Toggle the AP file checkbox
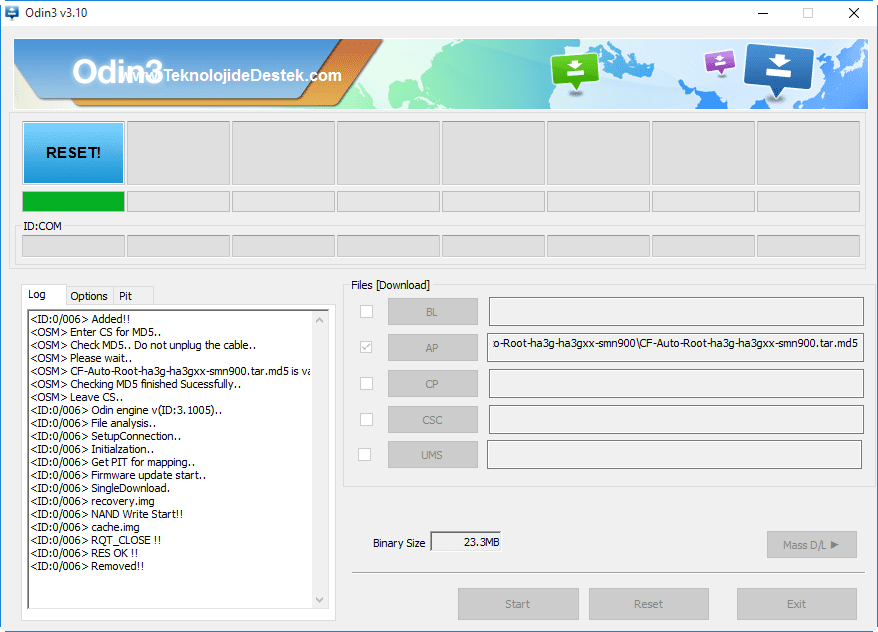Image resolution: width=878 pixels, height=632 pixels. point(366,347)
